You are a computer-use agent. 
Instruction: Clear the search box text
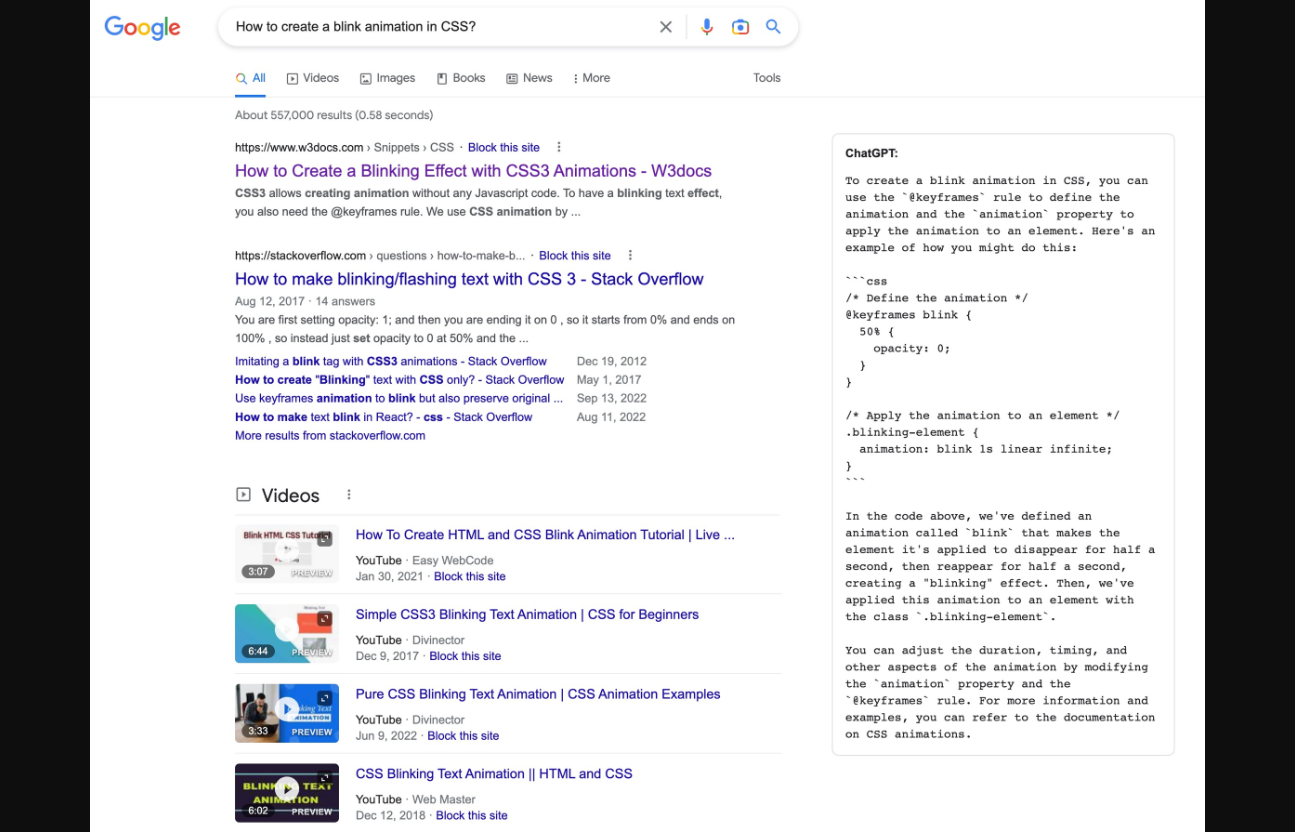click(666, 27)
